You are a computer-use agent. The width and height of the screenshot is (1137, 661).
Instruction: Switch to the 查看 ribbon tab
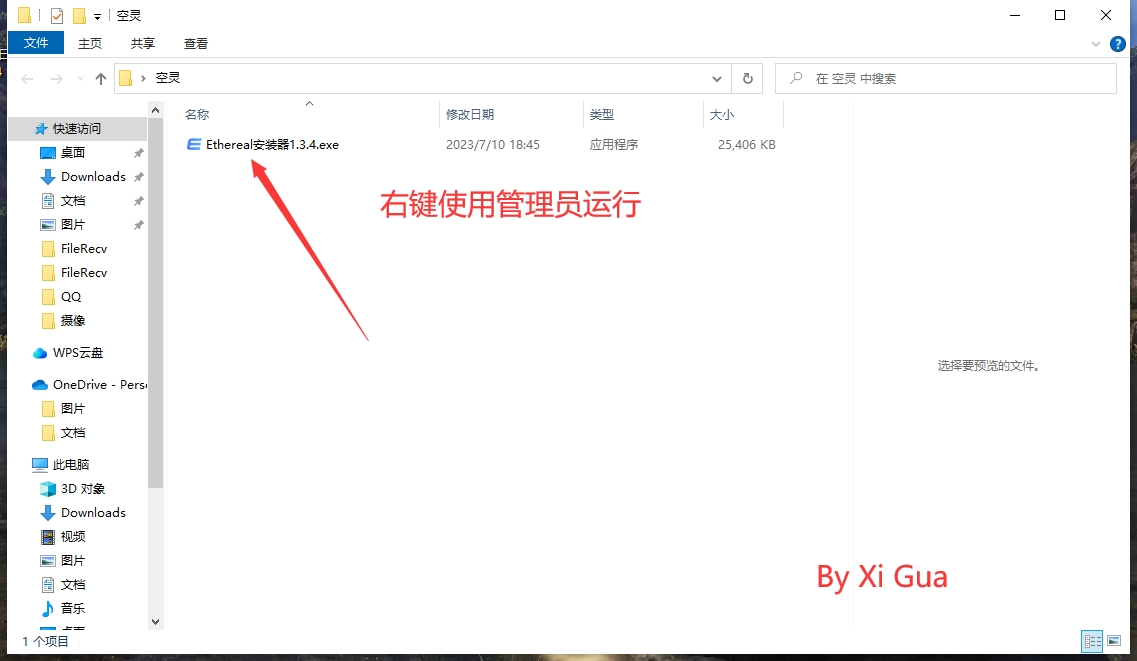[x=196, y=43]
